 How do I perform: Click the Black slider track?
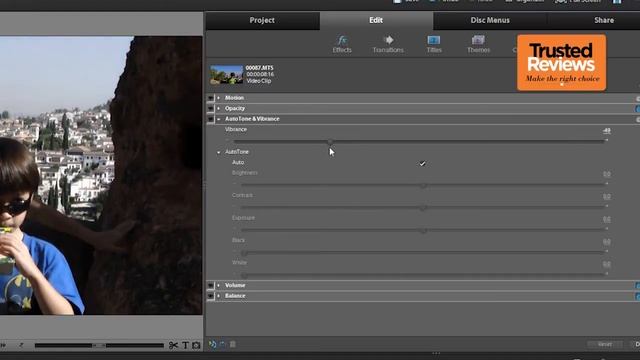point(423,253)
